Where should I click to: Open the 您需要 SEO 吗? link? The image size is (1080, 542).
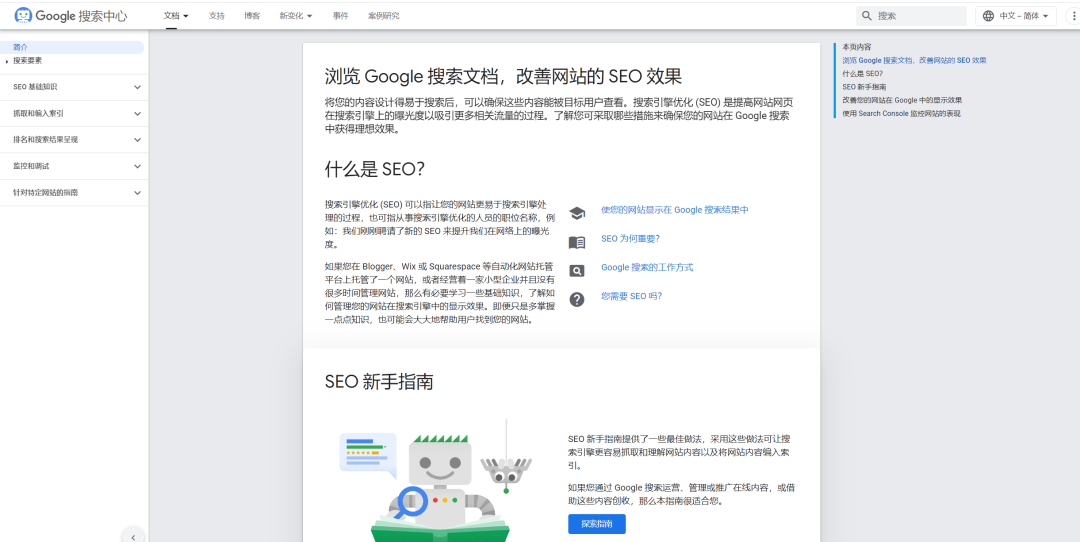pyautogui.click(x=631, y=296)
